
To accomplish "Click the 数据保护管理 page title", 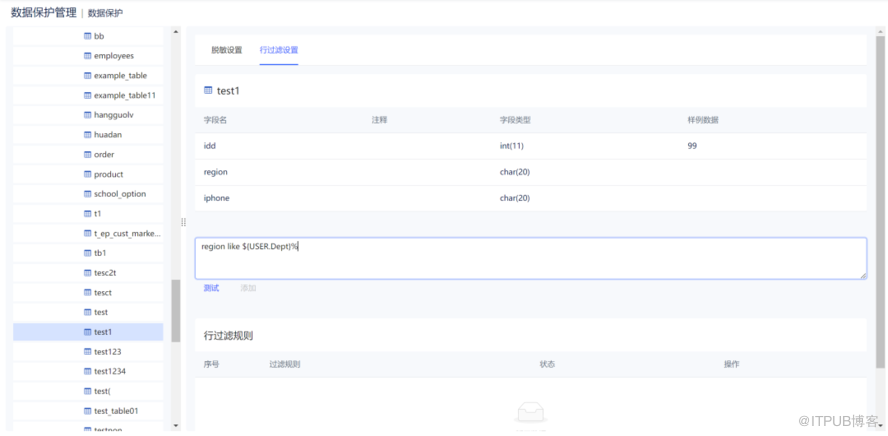I will [44, 12].
